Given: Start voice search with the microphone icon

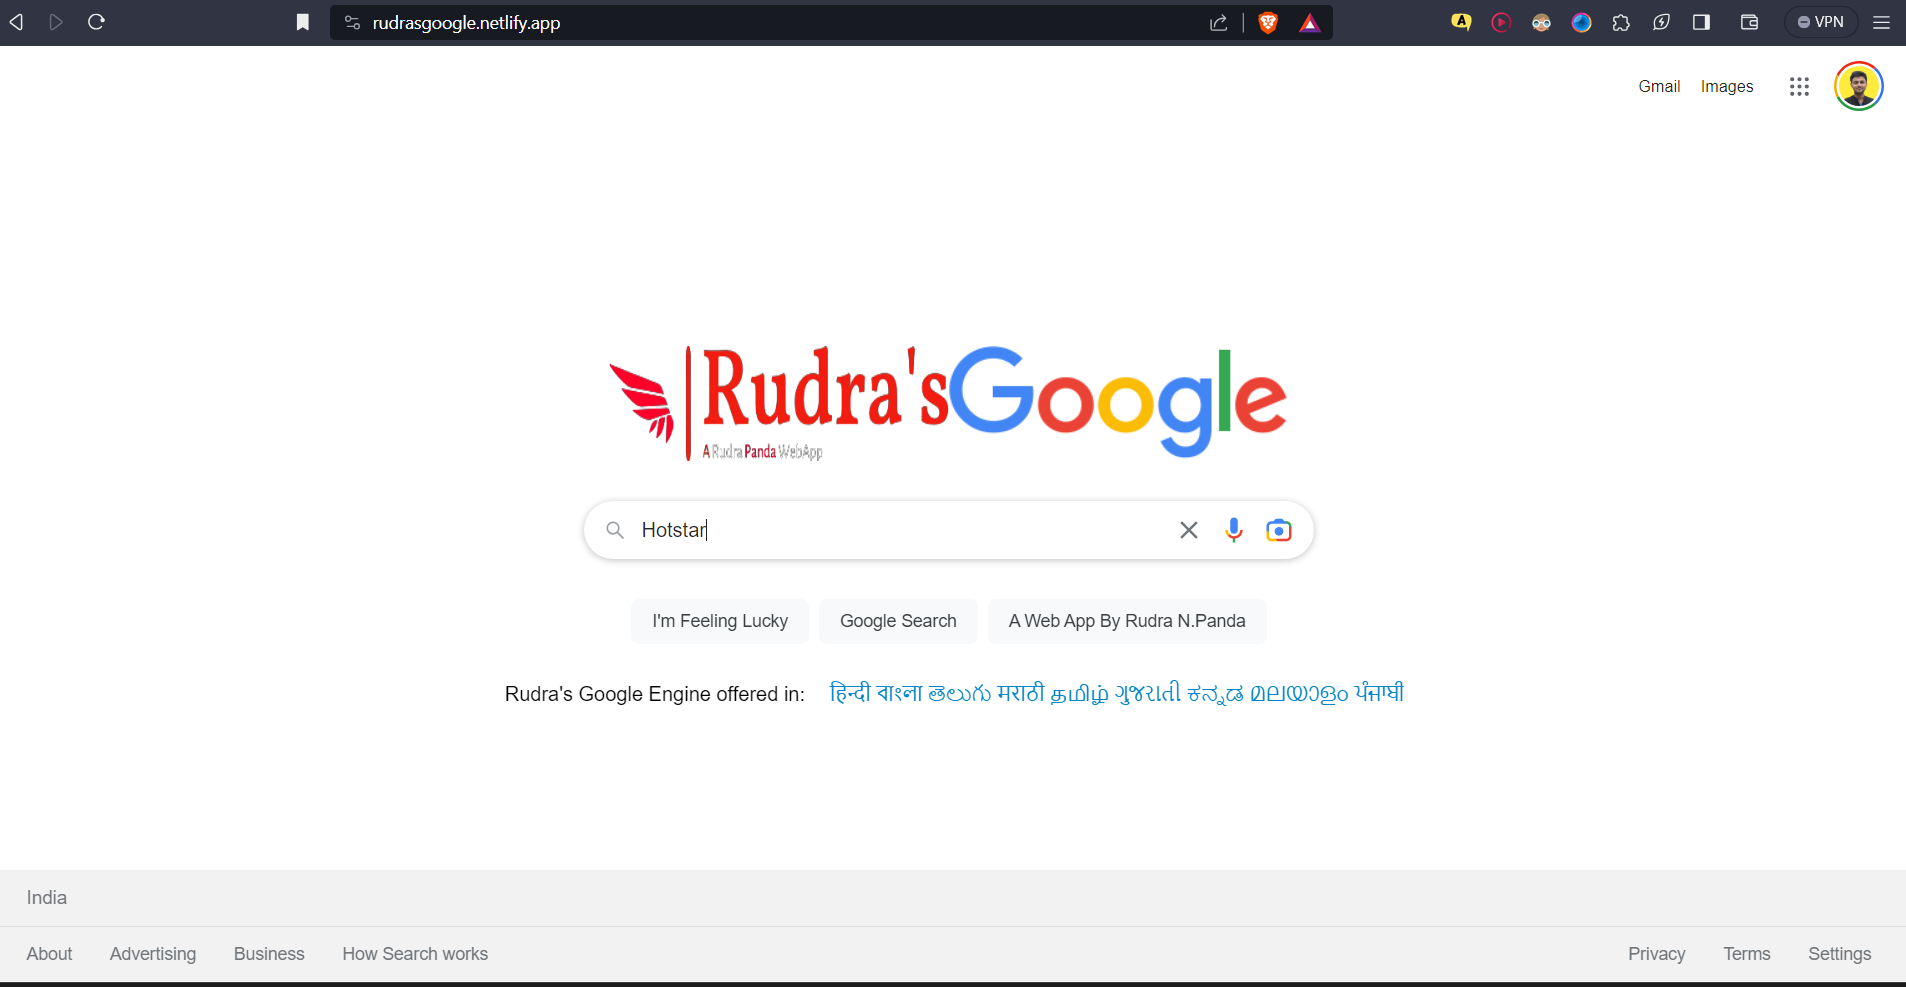Looking at the screenshot, I should coord(1234,530).
